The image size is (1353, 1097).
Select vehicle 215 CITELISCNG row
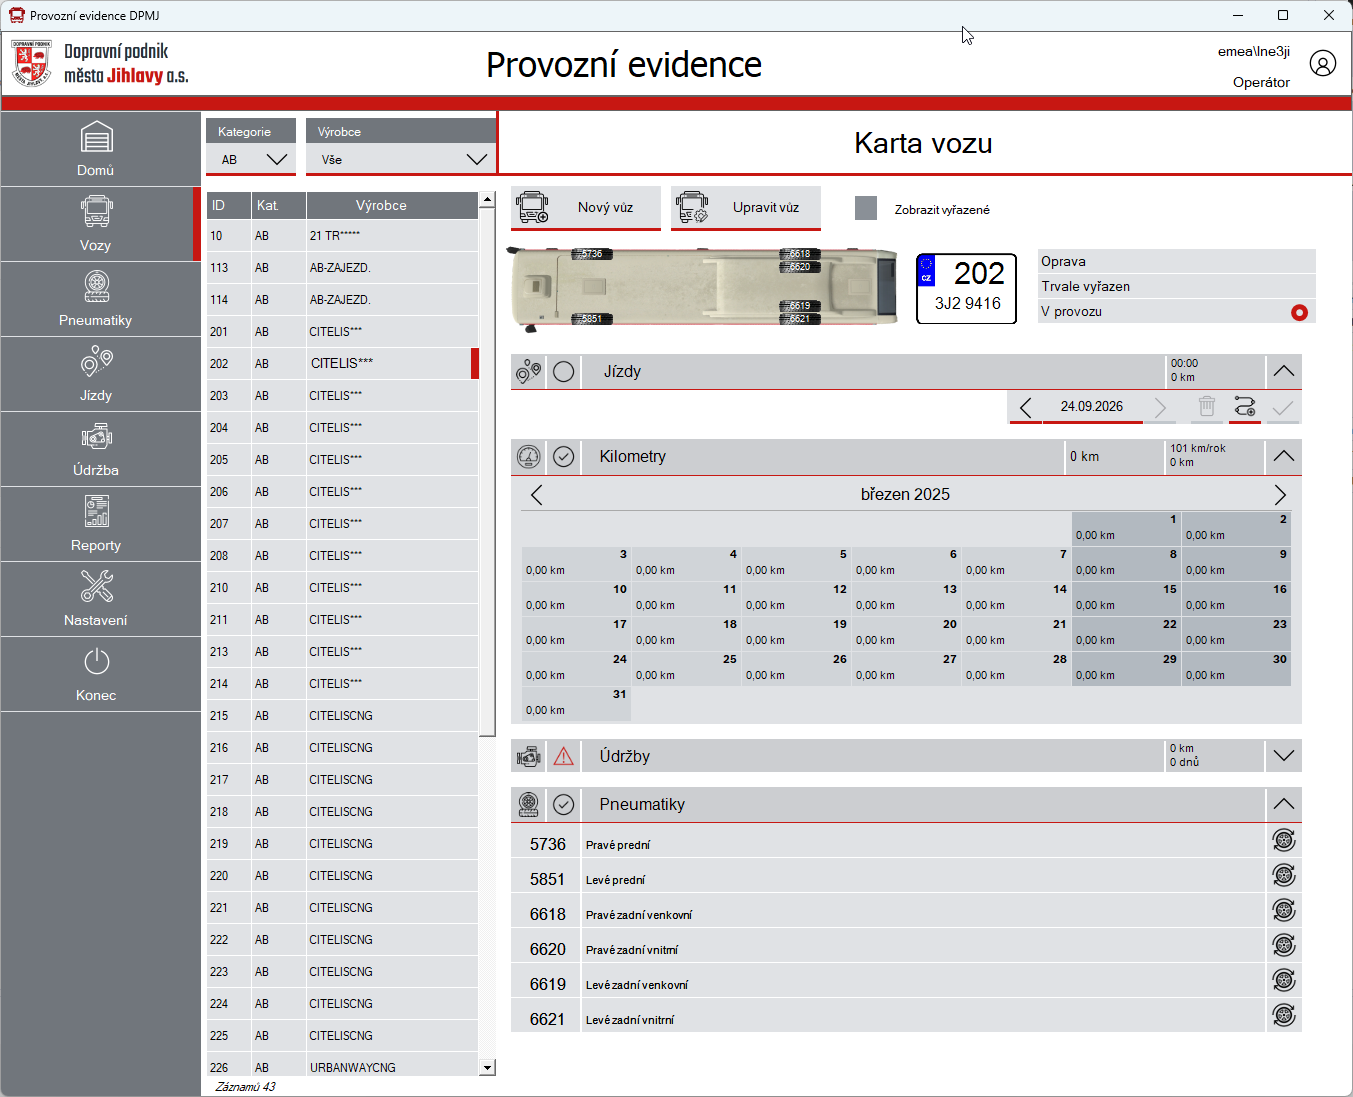pos(342,716)
